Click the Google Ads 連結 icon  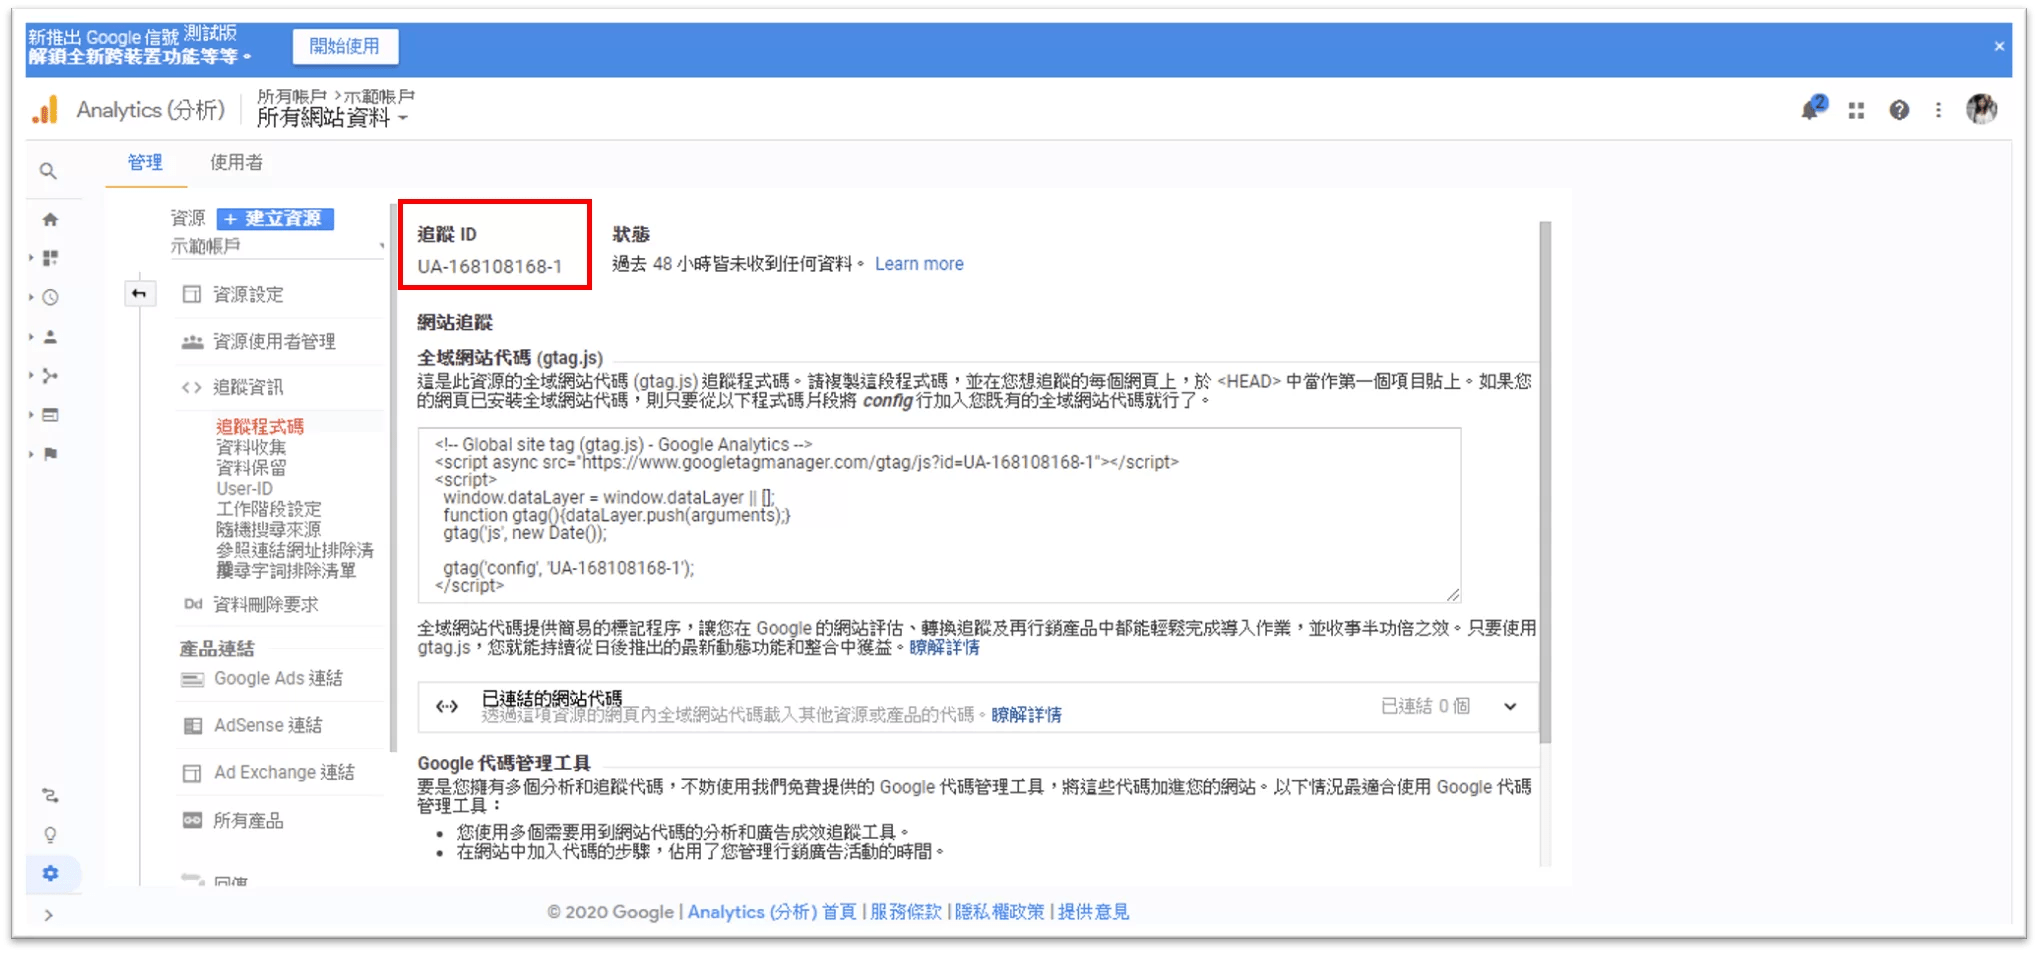pos(192,679)
